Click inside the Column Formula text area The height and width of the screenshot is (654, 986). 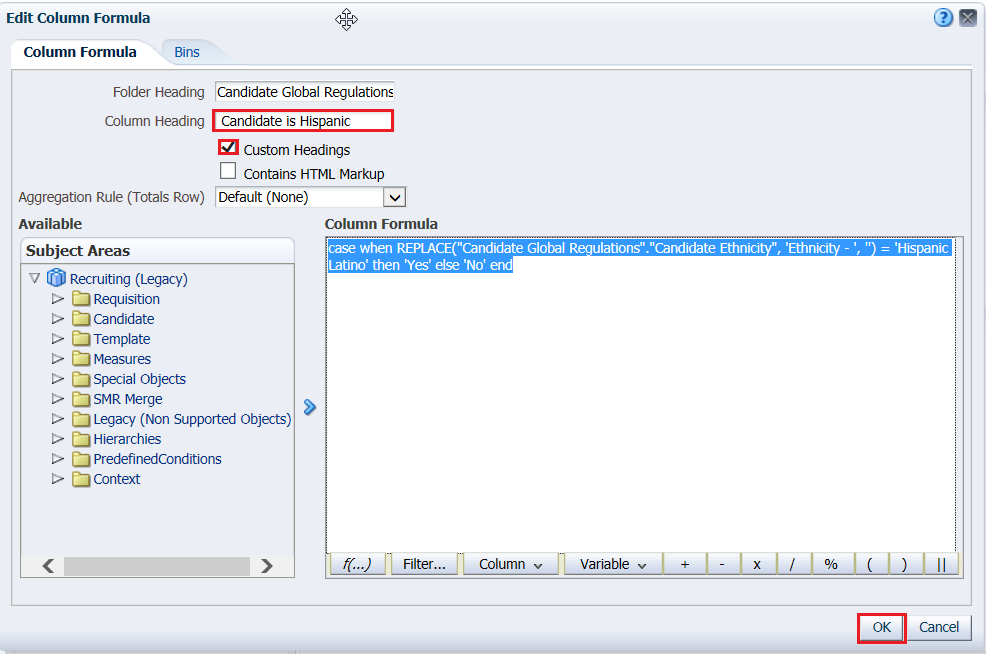pyautogui.click(x=641, y=395)
